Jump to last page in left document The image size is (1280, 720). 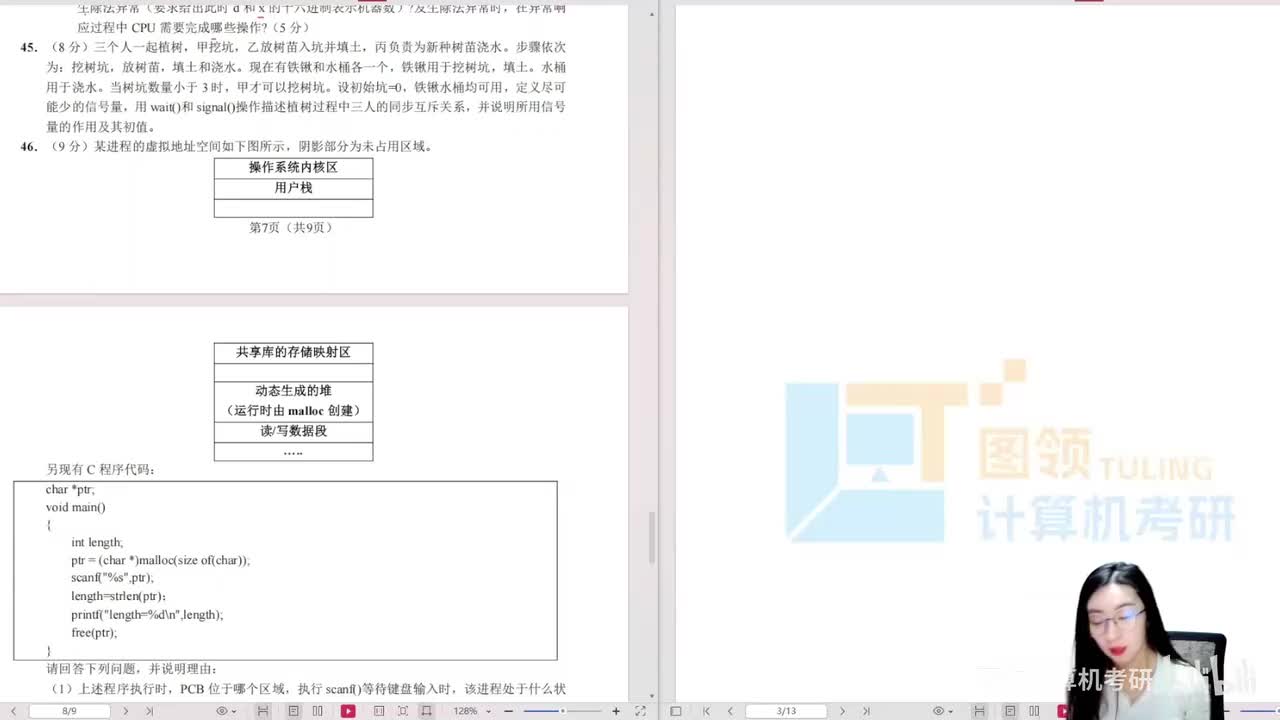pyautogui.click(x=149, y=711)
